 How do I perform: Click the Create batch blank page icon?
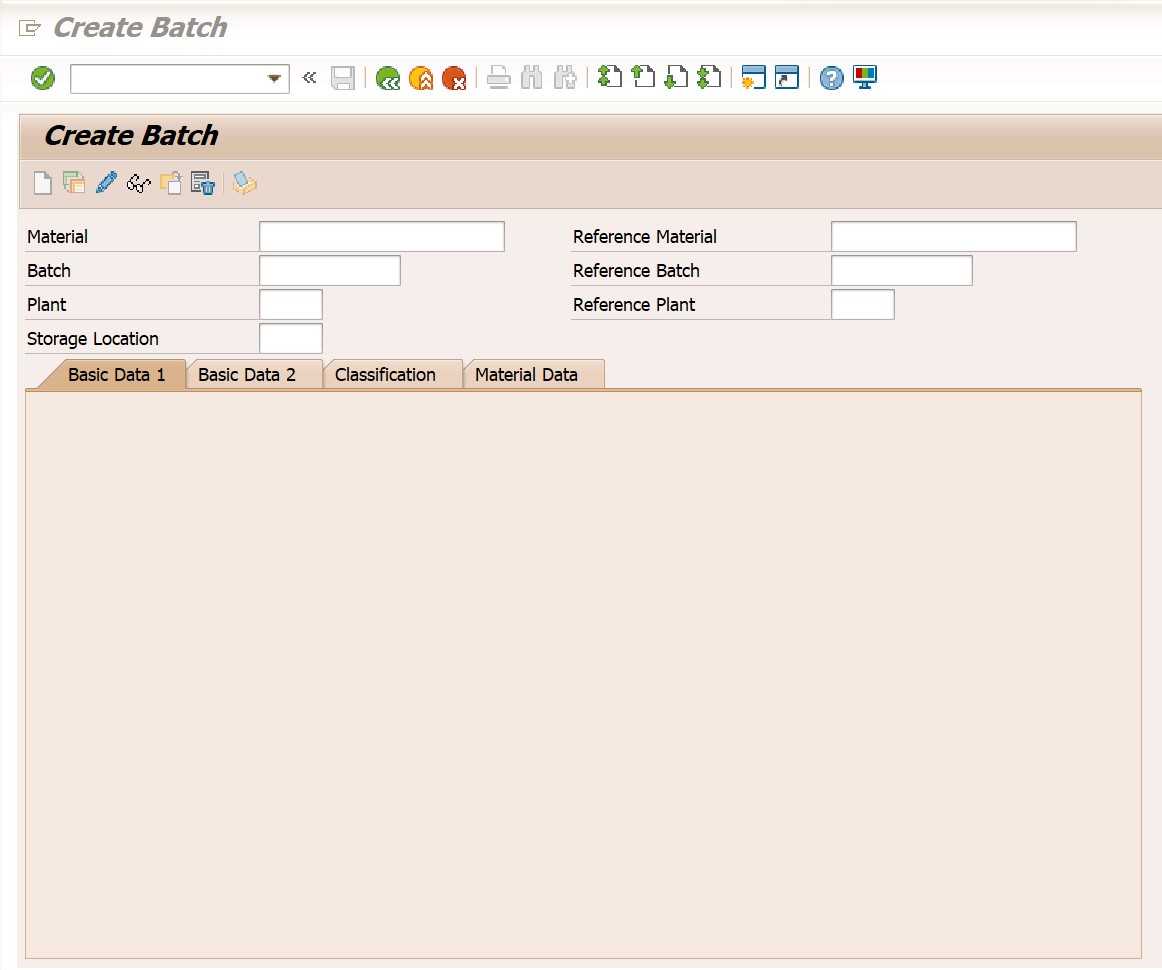click(42, 183)
